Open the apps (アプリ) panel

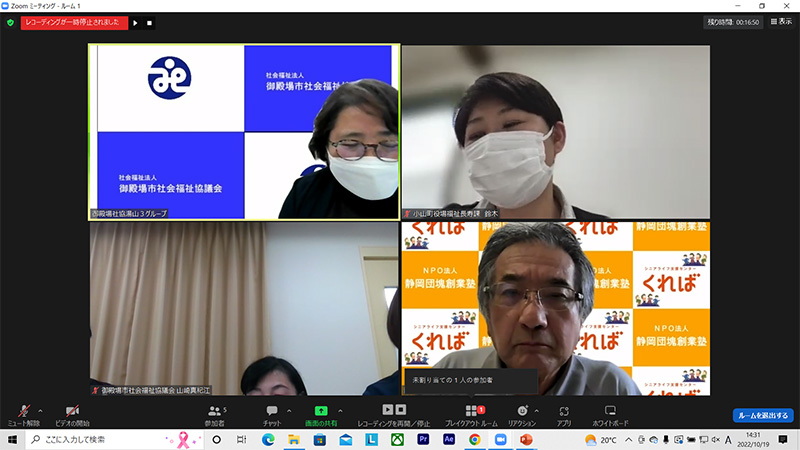click(564, 414)
